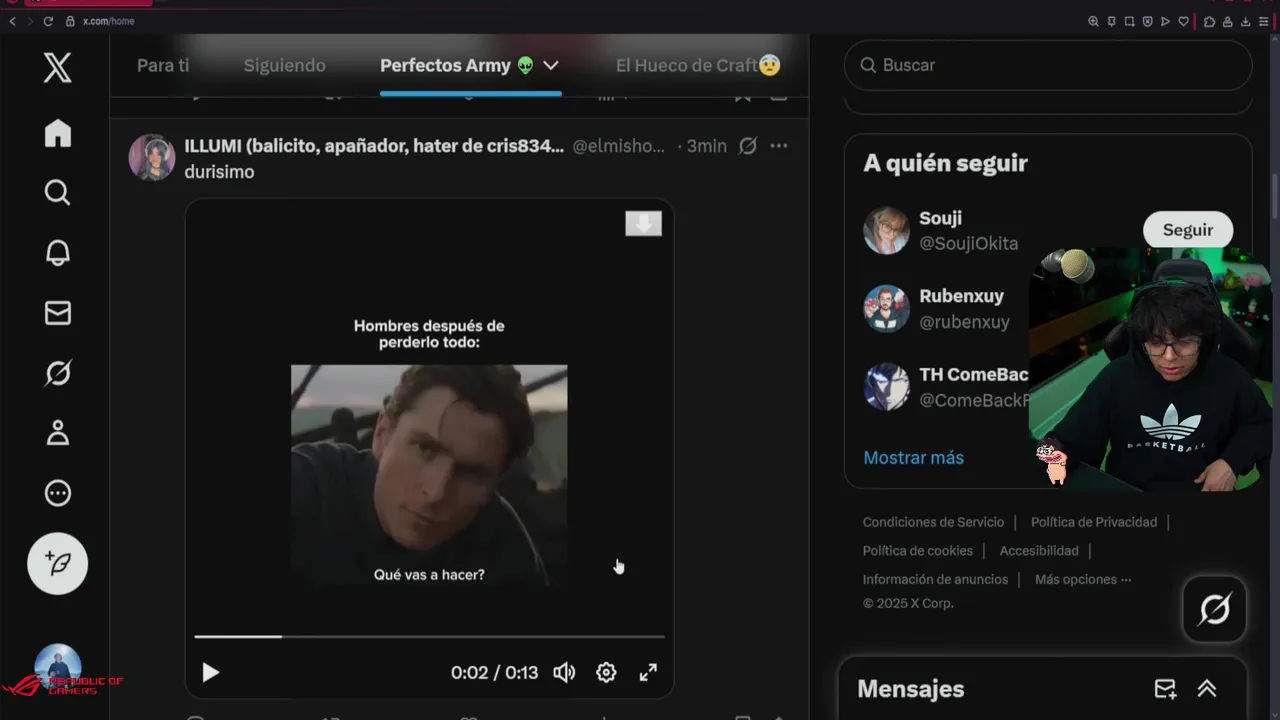Click the Buscar search field
The width and height of the screenshot is (1280, 720).
1048,65
